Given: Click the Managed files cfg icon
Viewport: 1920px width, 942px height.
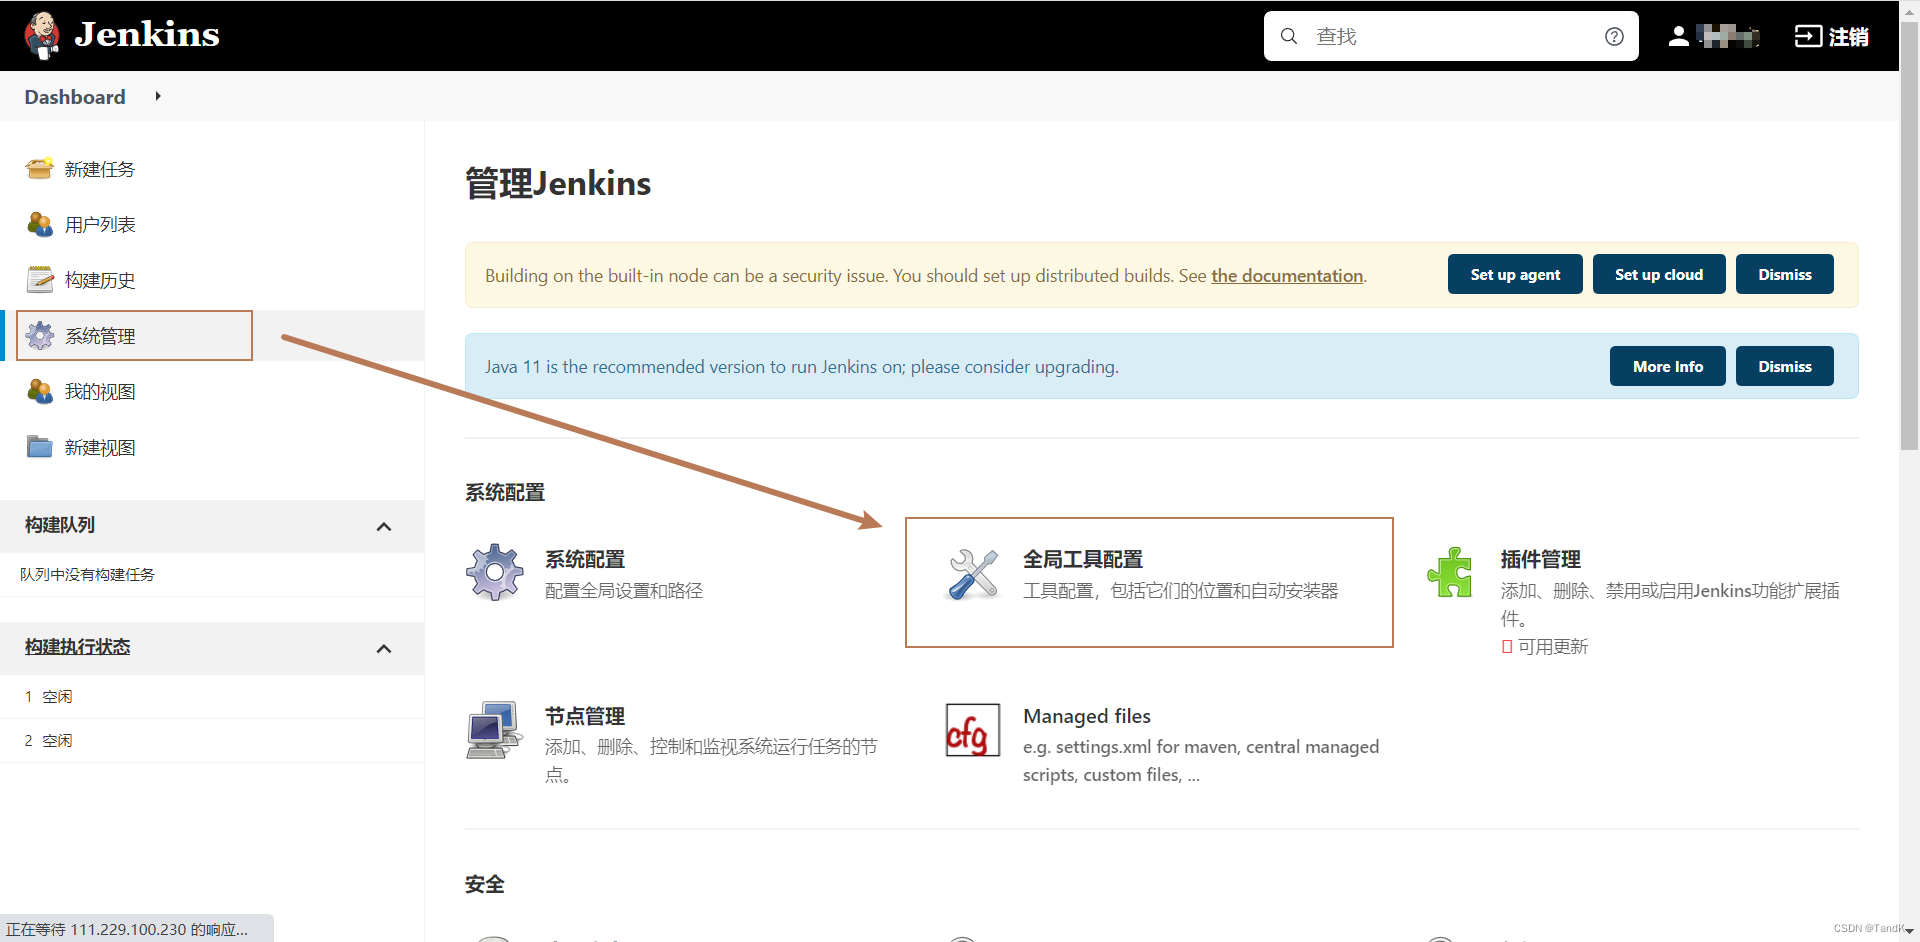Looking at the screenshot, I should 972,730.
